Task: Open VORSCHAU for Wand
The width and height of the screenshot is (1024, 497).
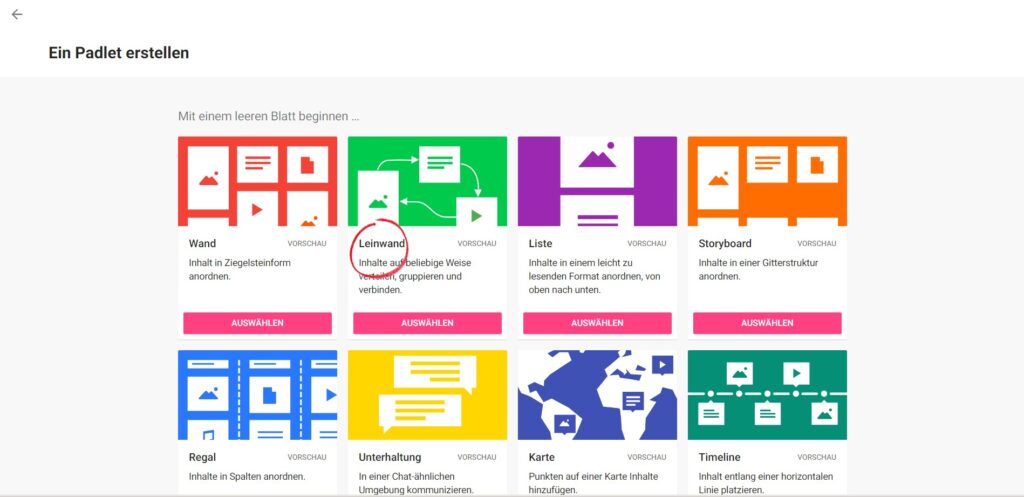Action: pyautogui.click(x=307, y=244)
